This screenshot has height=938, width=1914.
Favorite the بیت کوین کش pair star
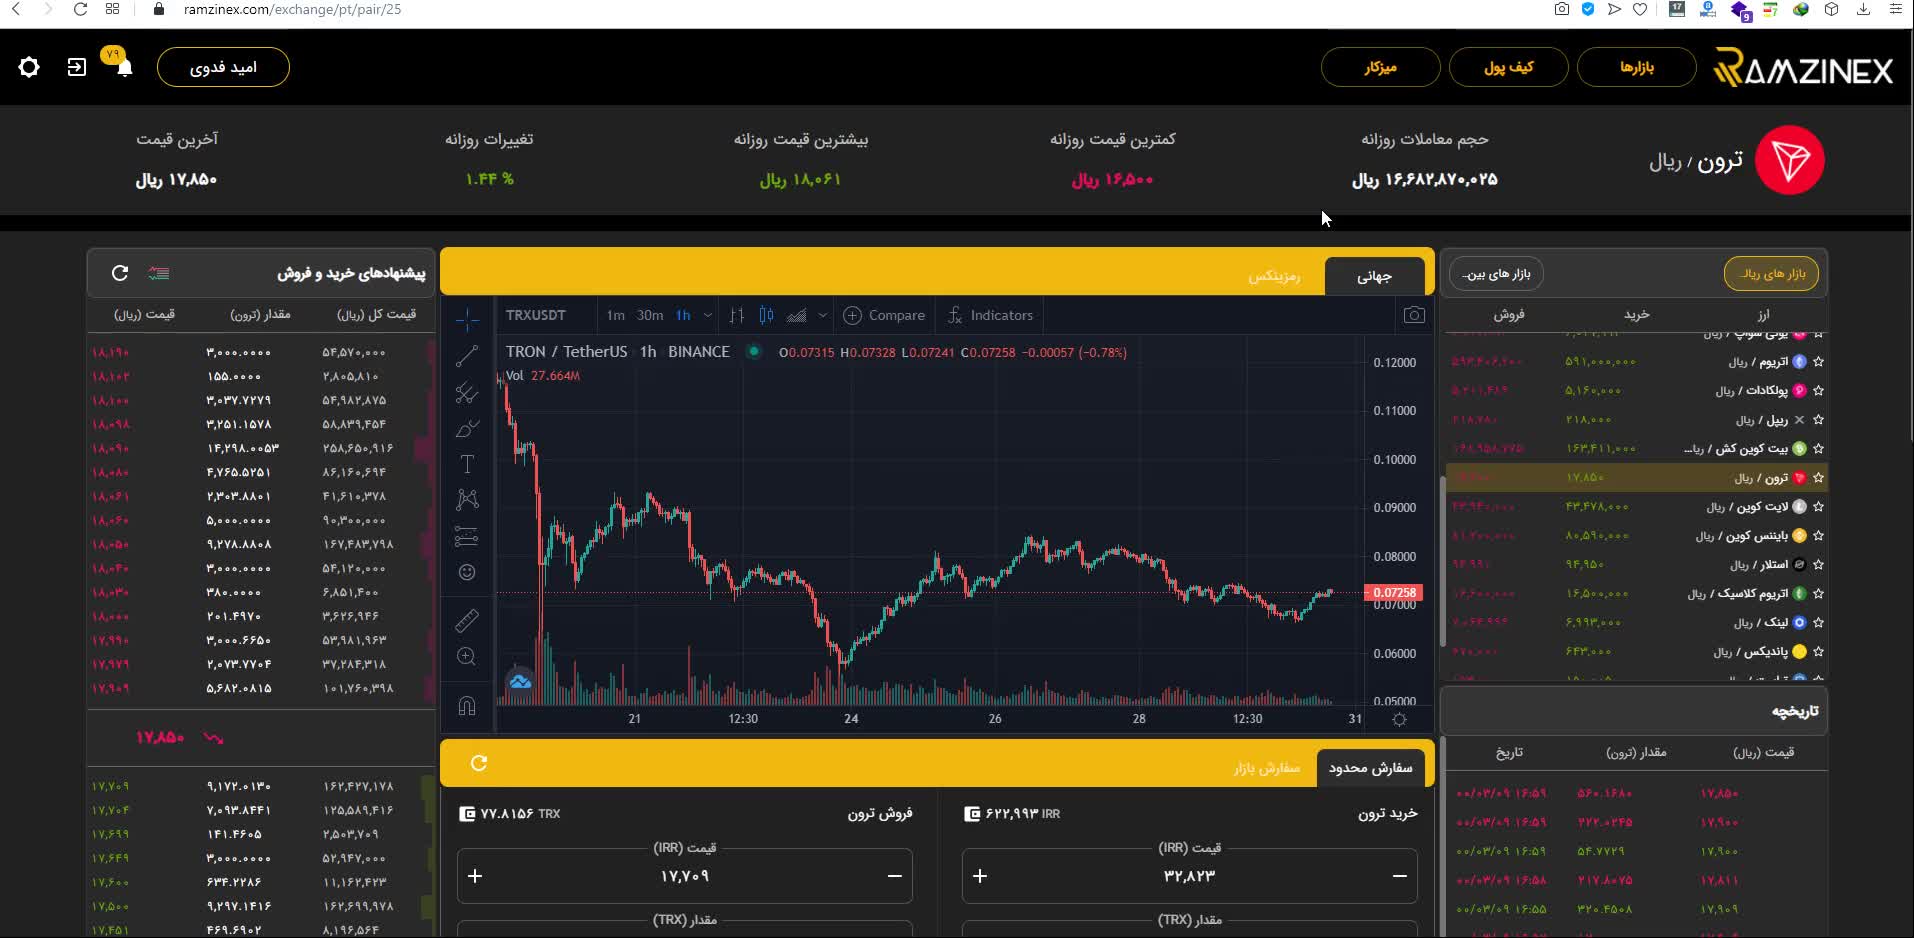1818,449
